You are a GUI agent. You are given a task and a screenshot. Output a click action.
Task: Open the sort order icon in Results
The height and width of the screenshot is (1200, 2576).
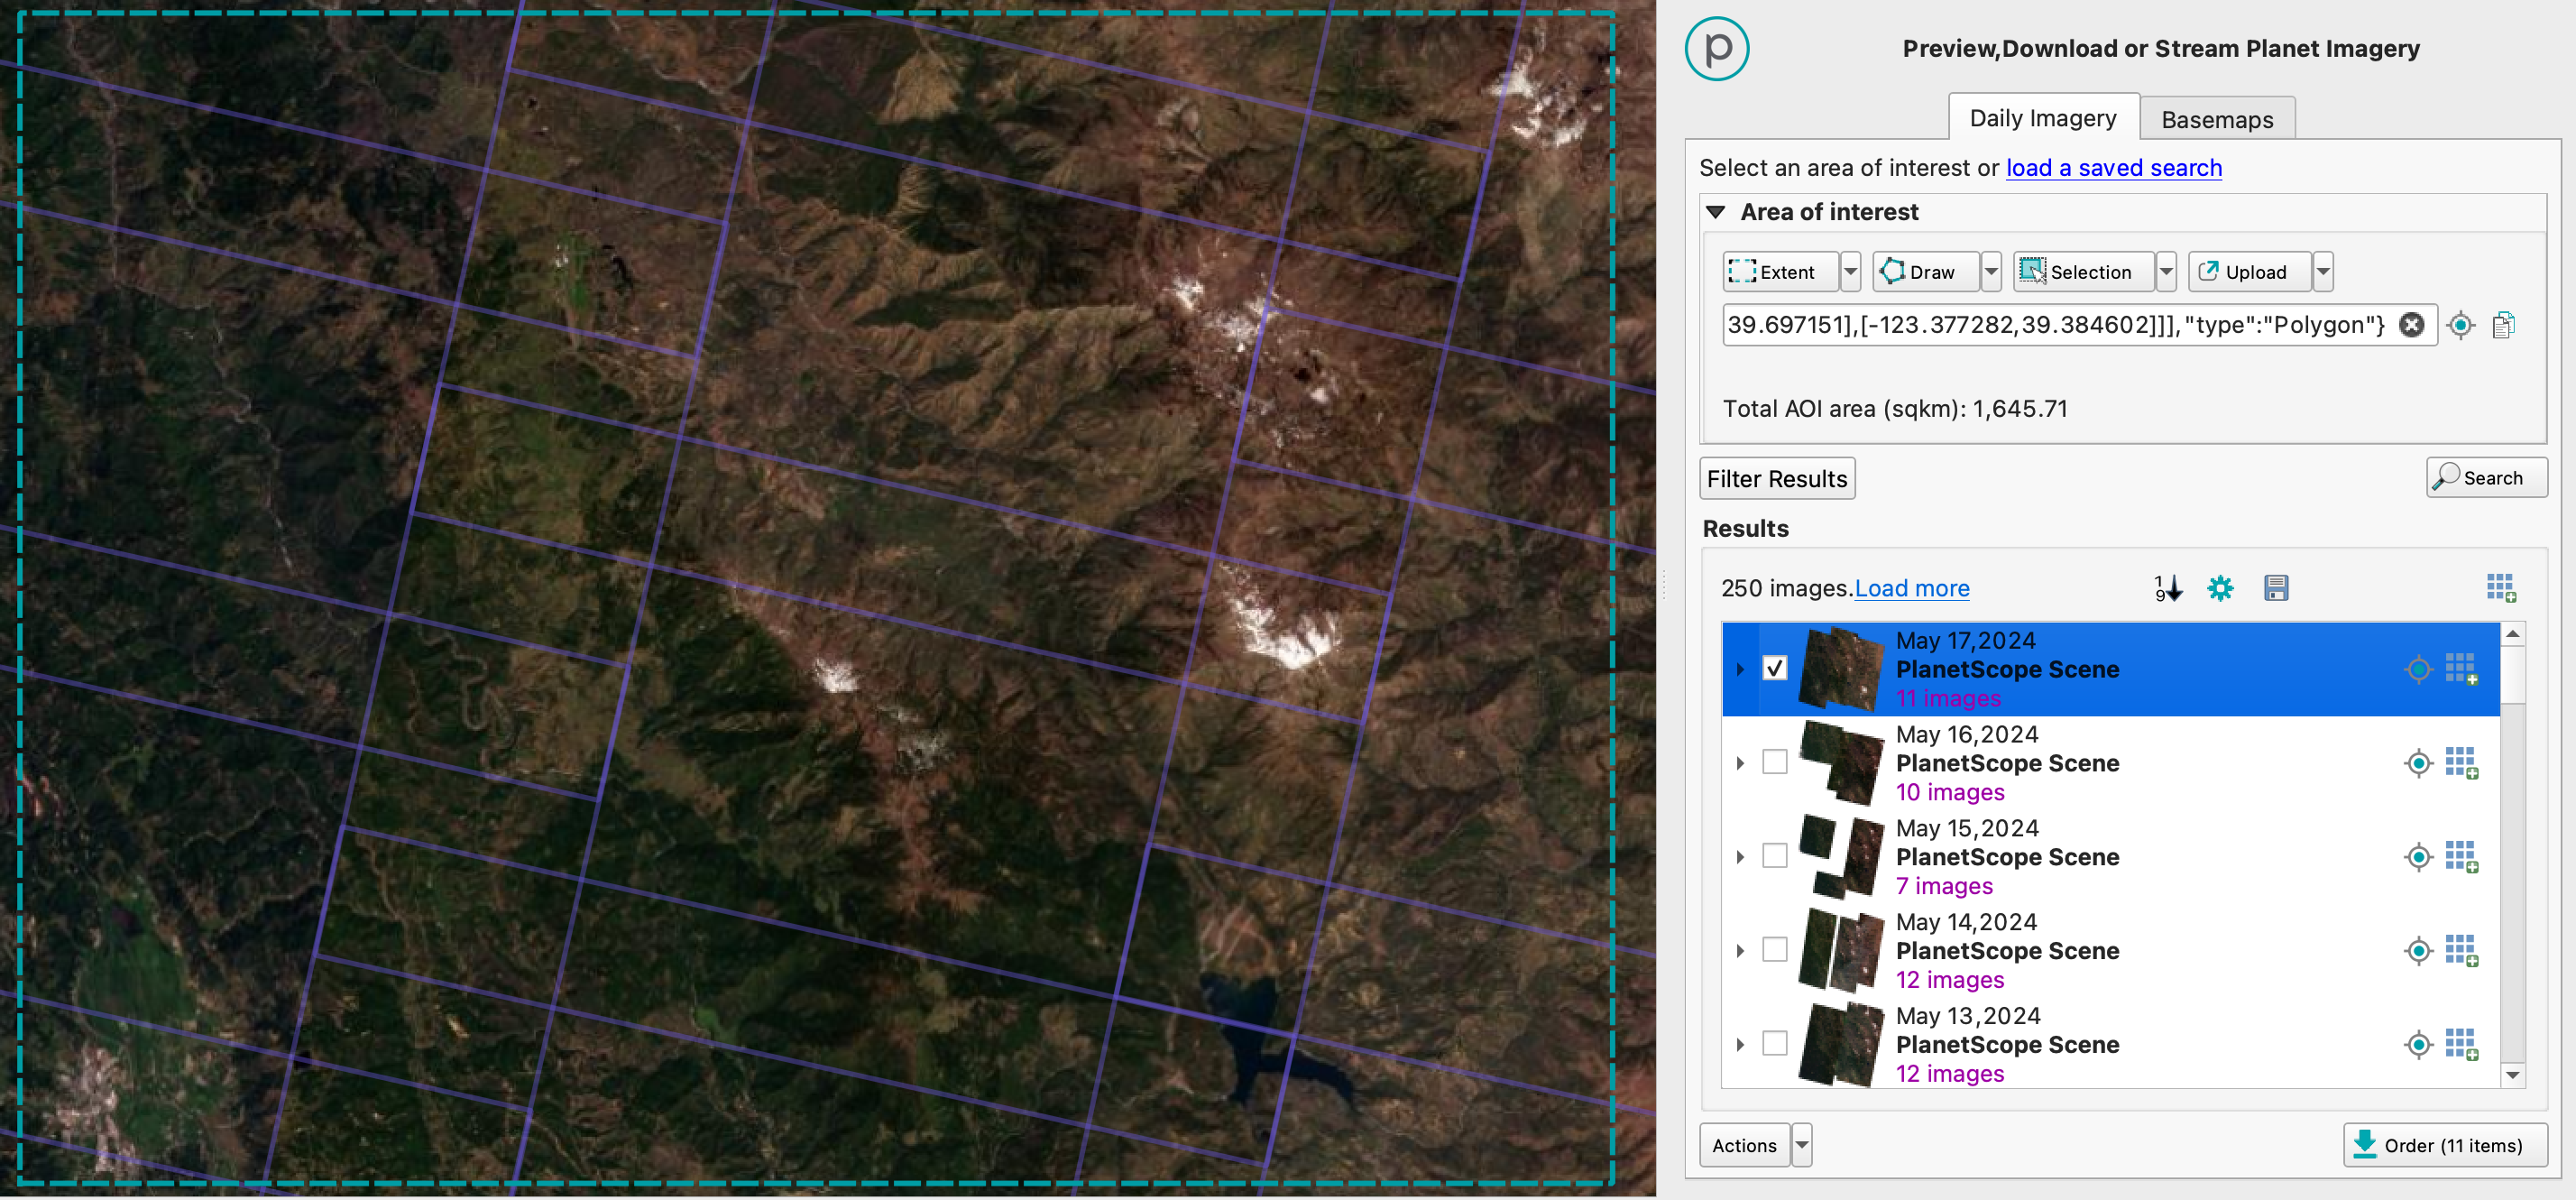tap(2167, 588)
